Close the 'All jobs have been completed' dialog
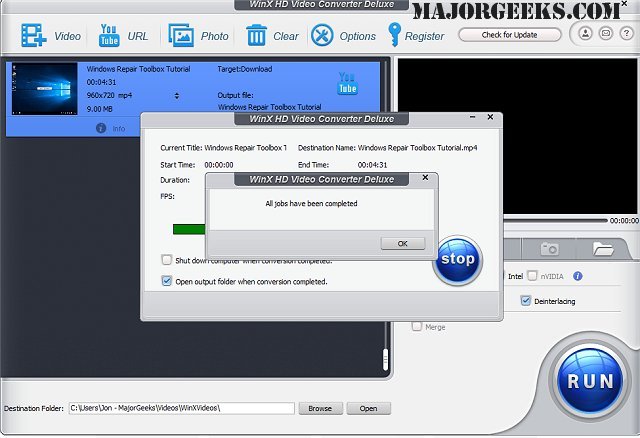The width and height of the screenshot is (640, 438). [x=425, y=178]
